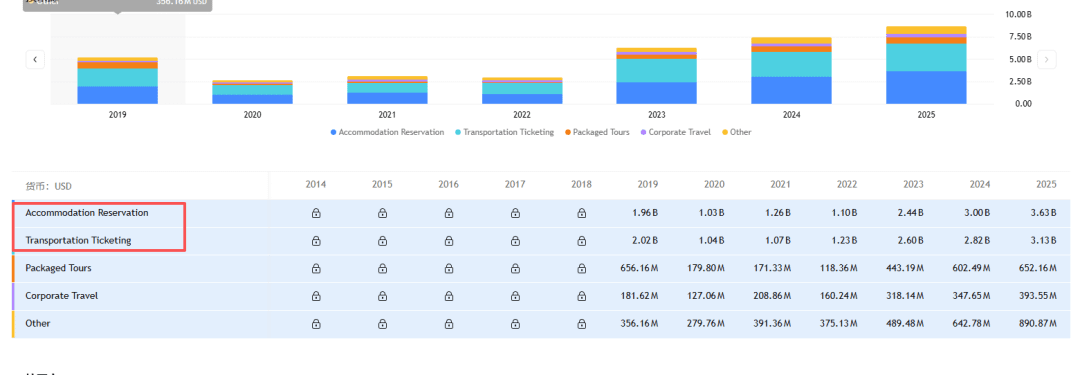Click the 3.63B Accommodation Reservation 2025 value

pyautogui.click(x=1043, y=214)
